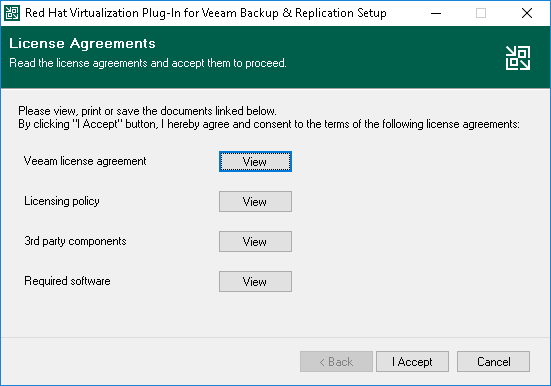Click the '3rd party components' label
Screen dimensions: 551x386
[75, 241]
